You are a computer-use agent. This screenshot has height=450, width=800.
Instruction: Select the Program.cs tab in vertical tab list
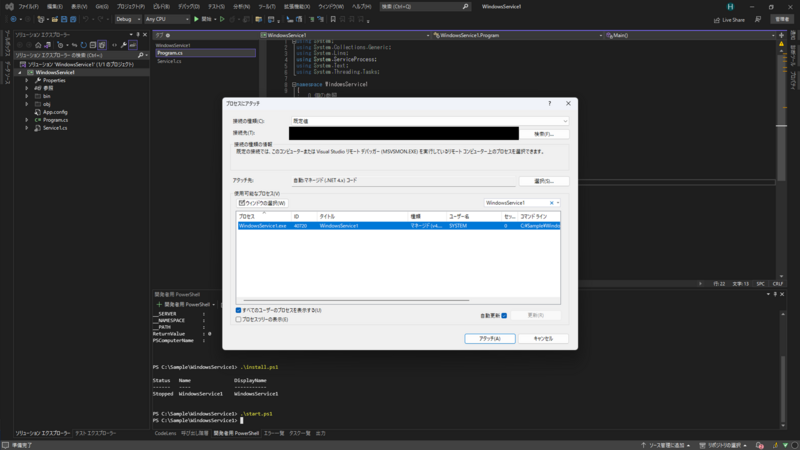pyautogui.click(x=206, y=53)
